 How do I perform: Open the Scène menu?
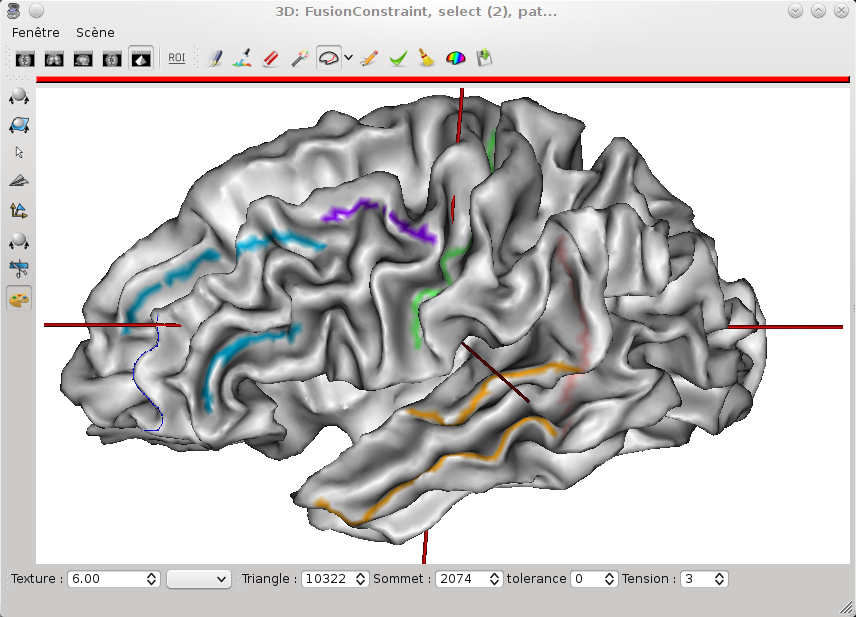tap(95, 32)
